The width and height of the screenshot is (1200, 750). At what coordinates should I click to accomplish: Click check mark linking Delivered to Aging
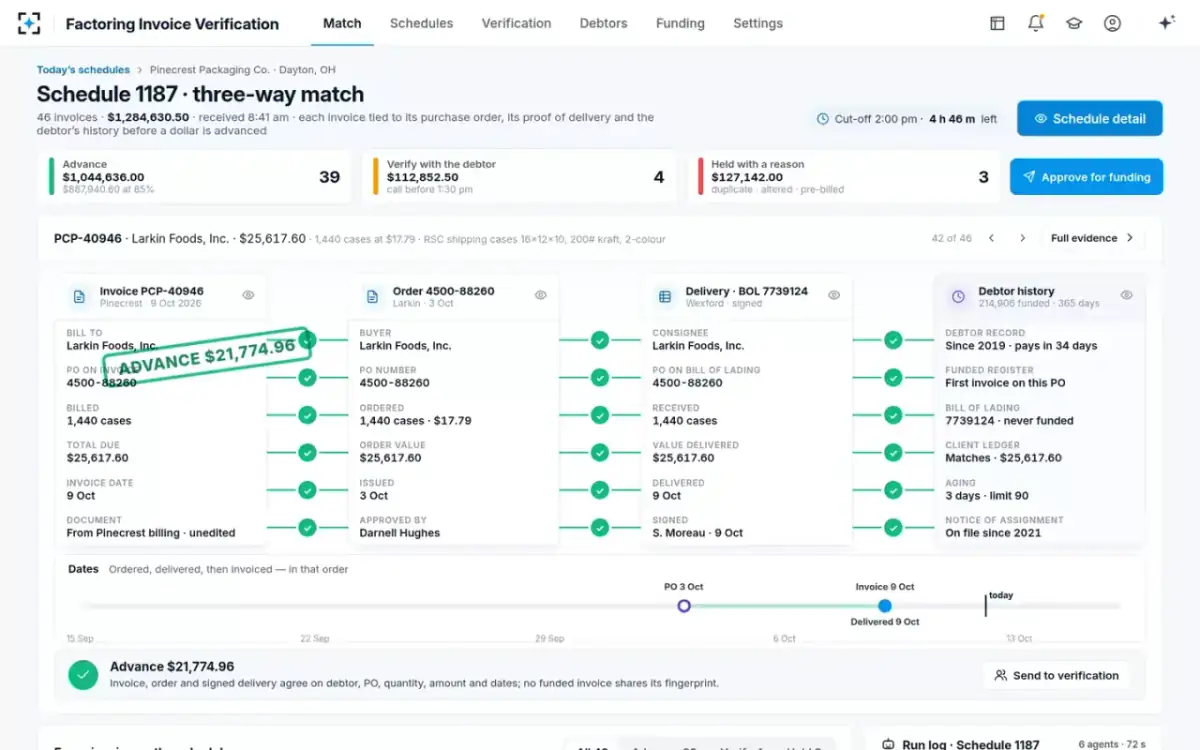click(893, 490)
